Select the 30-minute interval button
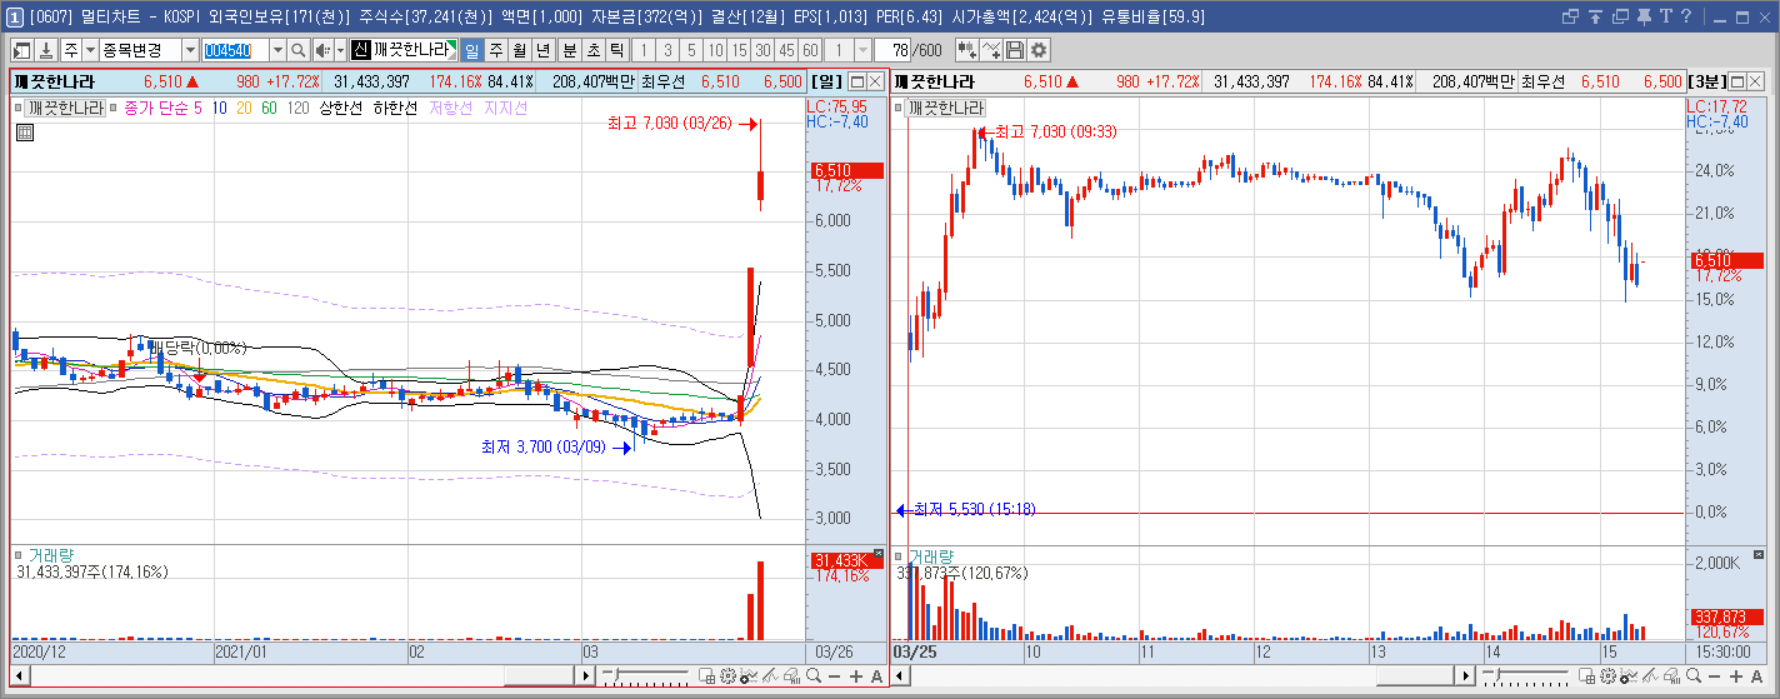 pos(763,50)
